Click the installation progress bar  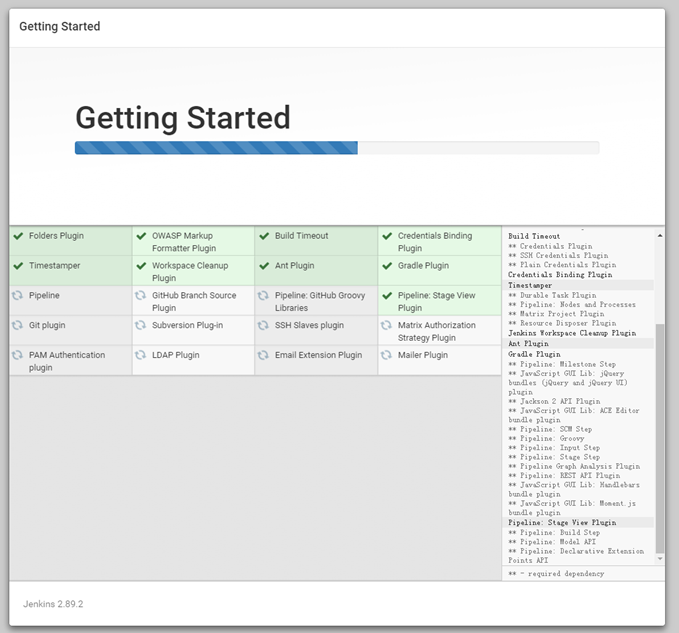pos(337,148)
